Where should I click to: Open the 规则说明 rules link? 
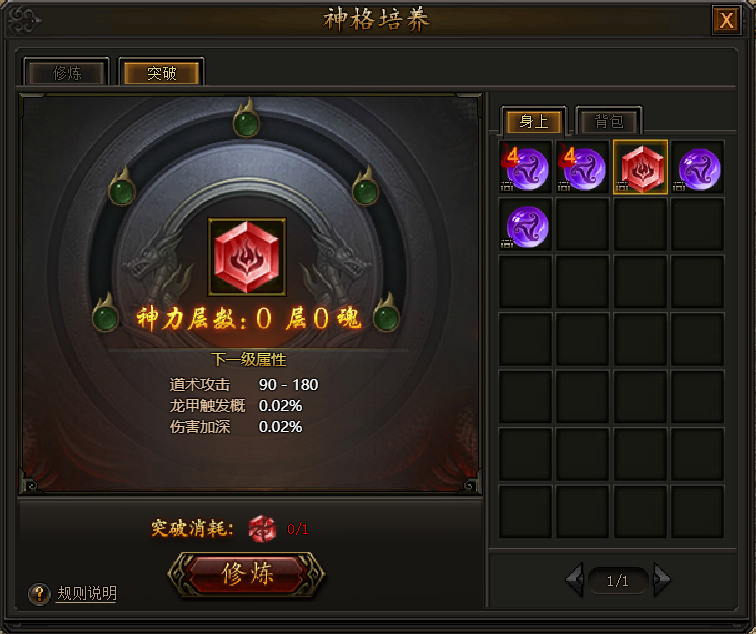[87, 593]
